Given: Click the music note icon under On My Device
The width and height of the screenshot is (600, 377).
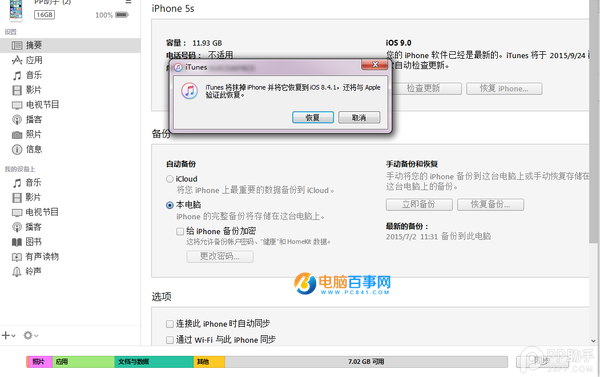Looking at the screenshot, I should pos(17,183).
